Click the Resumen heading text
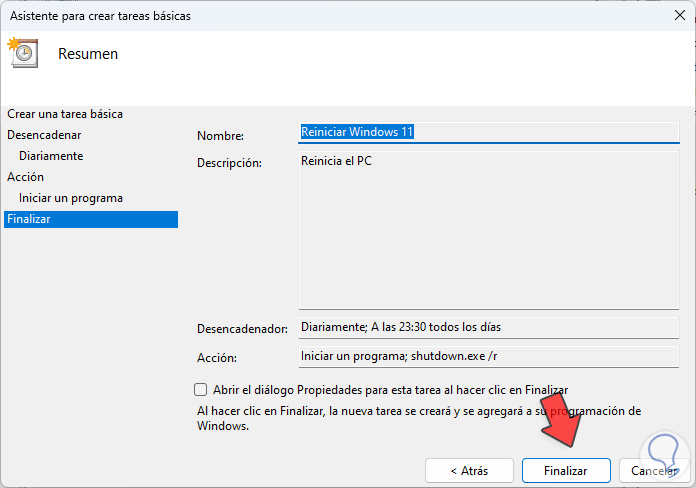696x488 pixels. click(x=88, y=54)
